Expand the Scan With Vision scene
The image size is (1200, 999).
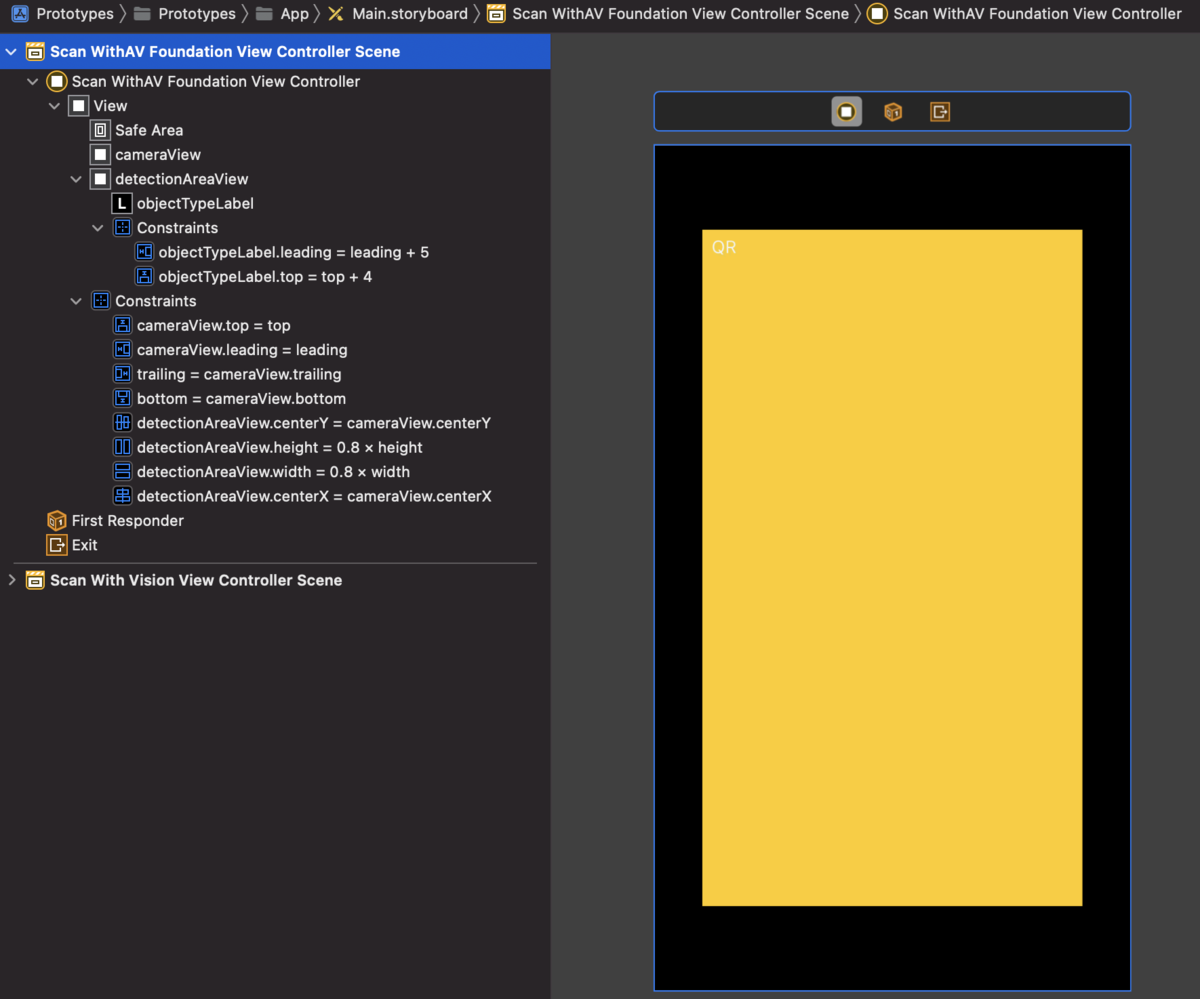click(12, 580)
